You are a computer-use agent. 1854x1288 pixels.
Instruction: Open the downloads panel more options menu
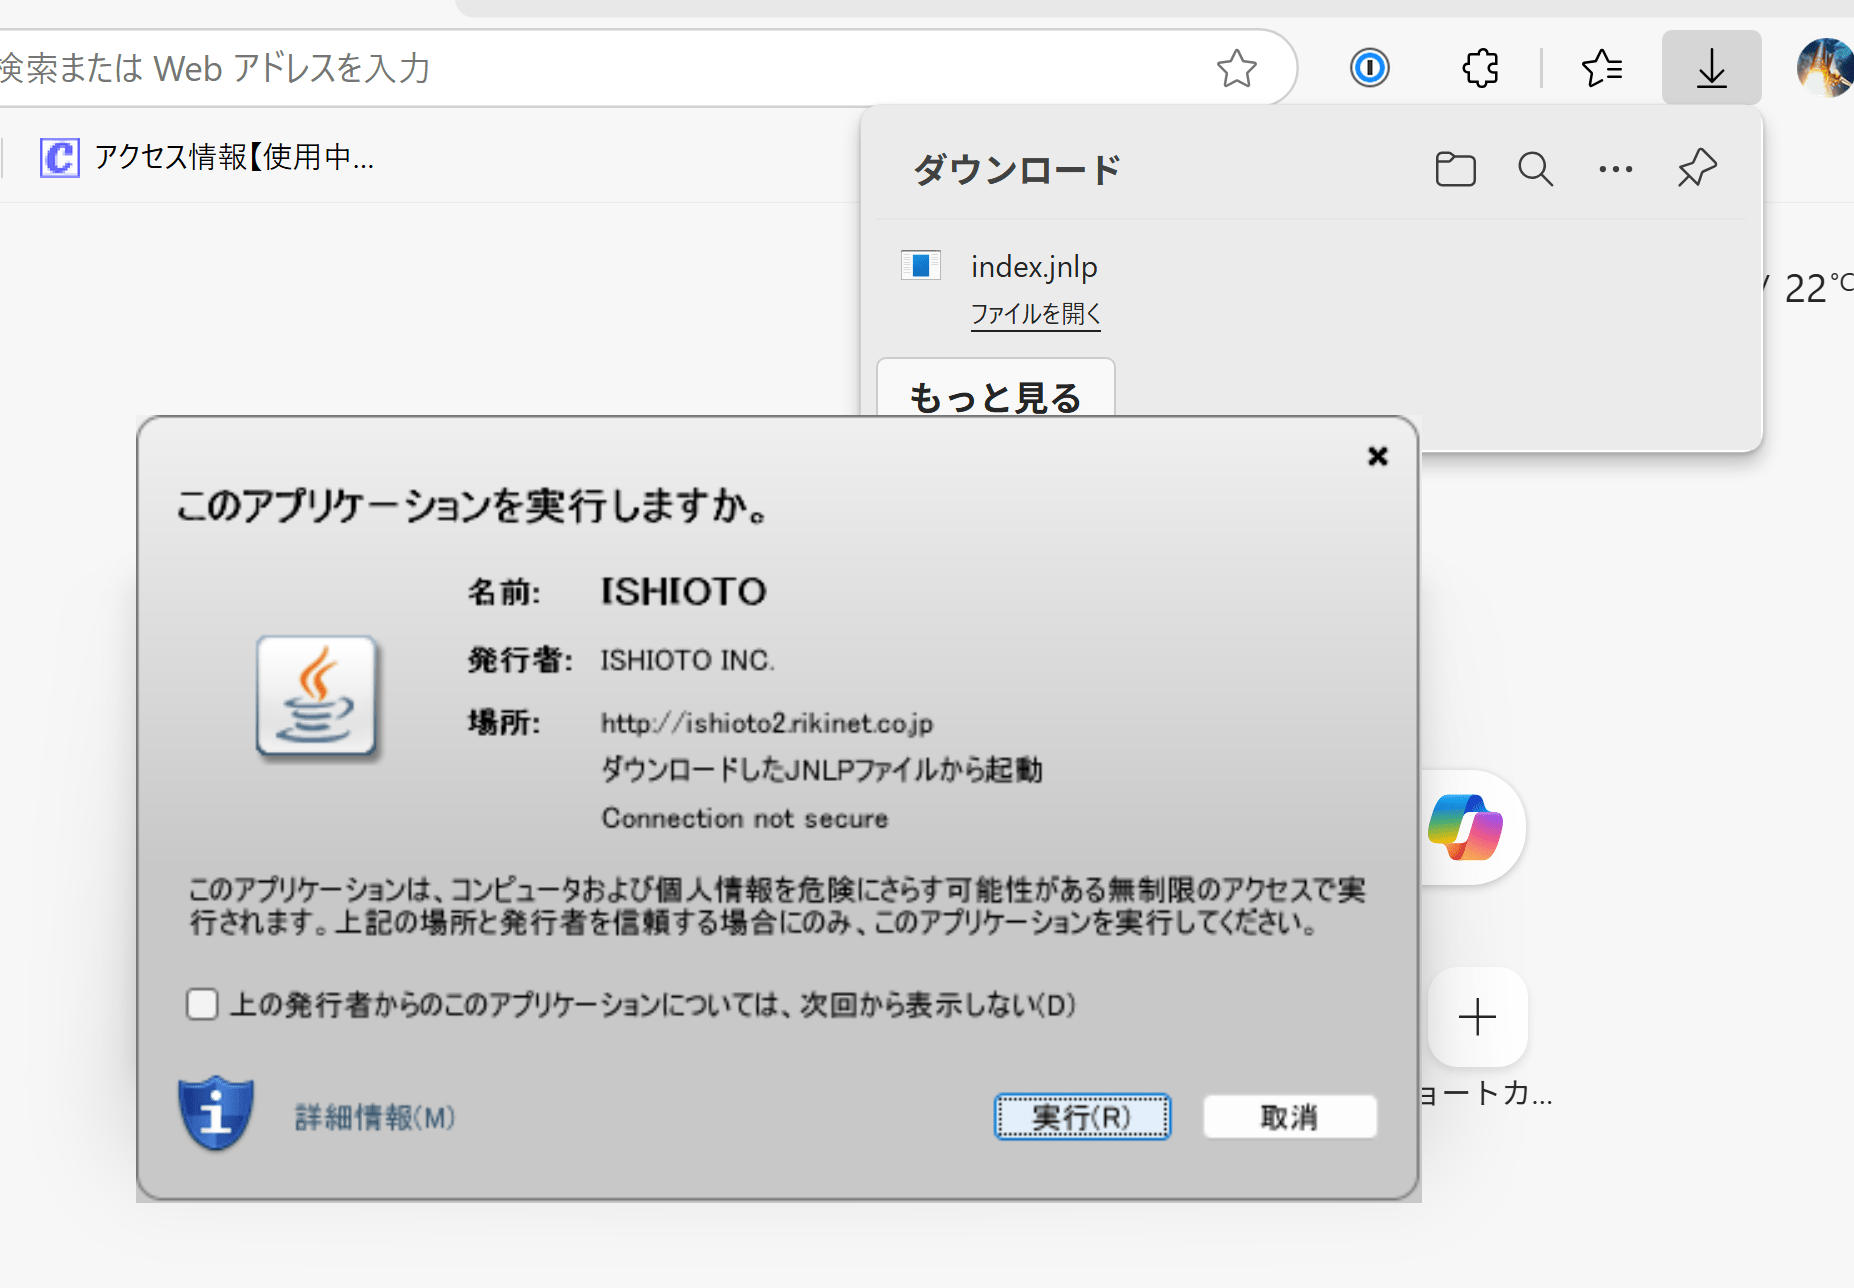1615,169
